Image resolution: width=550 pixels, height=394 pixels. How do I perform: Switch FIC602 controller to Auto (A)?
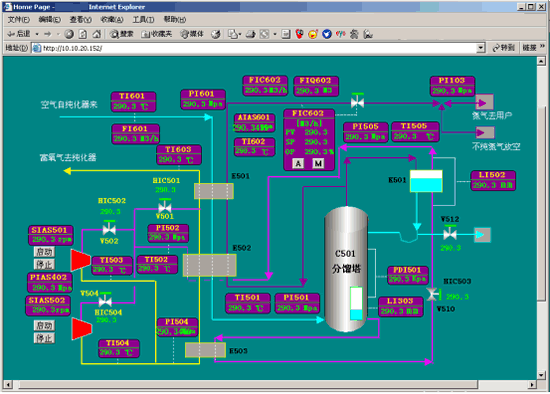click(x=298, y=163)
